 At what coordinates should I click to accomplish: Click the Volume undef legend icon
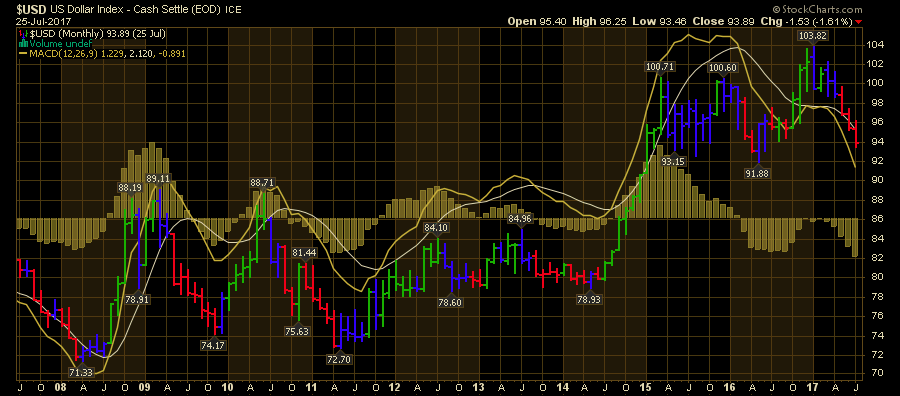pyautogui.click(x=23, y=44)
